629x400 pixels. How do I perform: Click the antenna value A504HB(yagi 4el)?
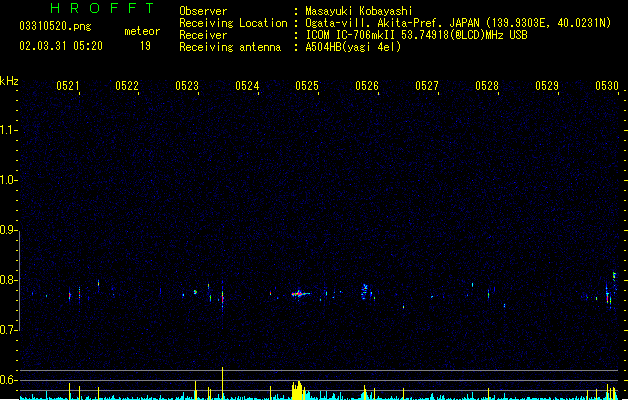tap(353, 47)
